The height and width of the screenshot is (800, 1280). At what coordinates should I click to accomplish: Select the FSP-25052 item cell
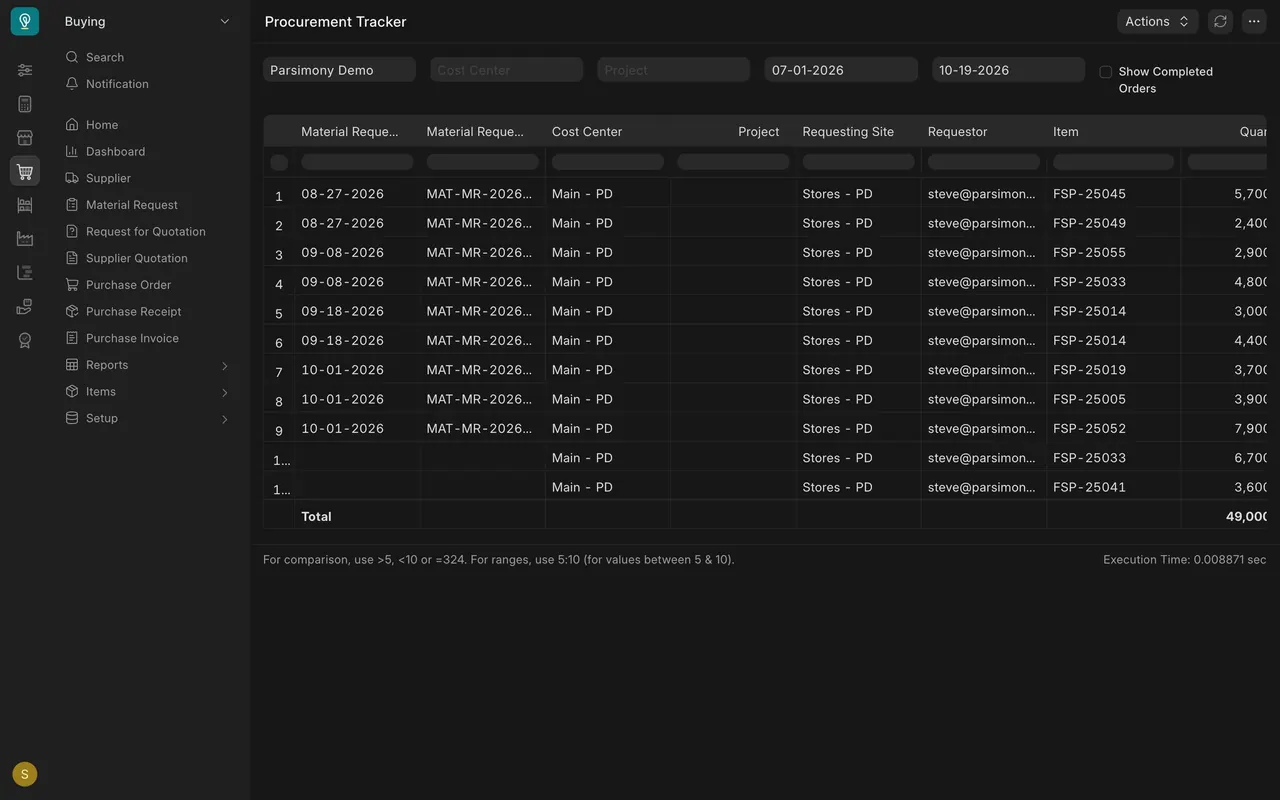click(1113, 429)
